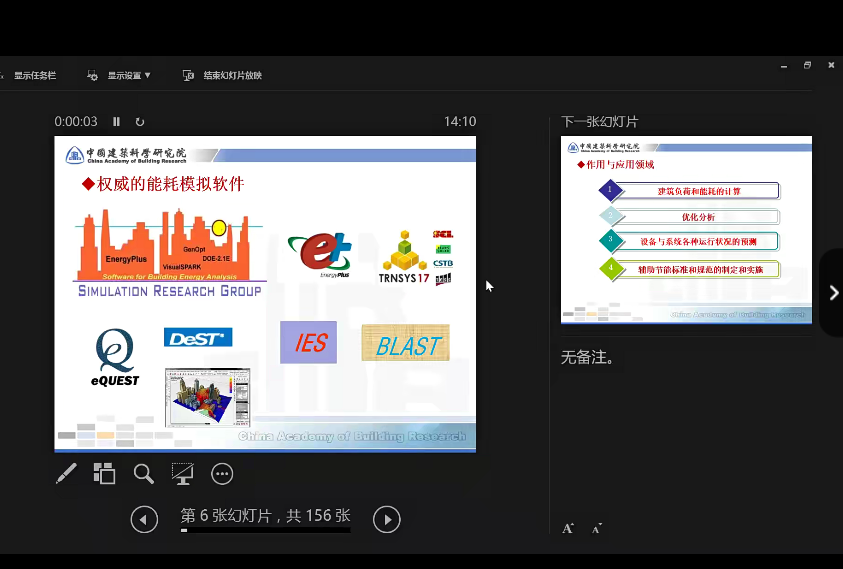The height and width of the screenshot is (569, 843).
Task: Click the EnergyPlus e+ logo
Action: click(x=320, y=255)
